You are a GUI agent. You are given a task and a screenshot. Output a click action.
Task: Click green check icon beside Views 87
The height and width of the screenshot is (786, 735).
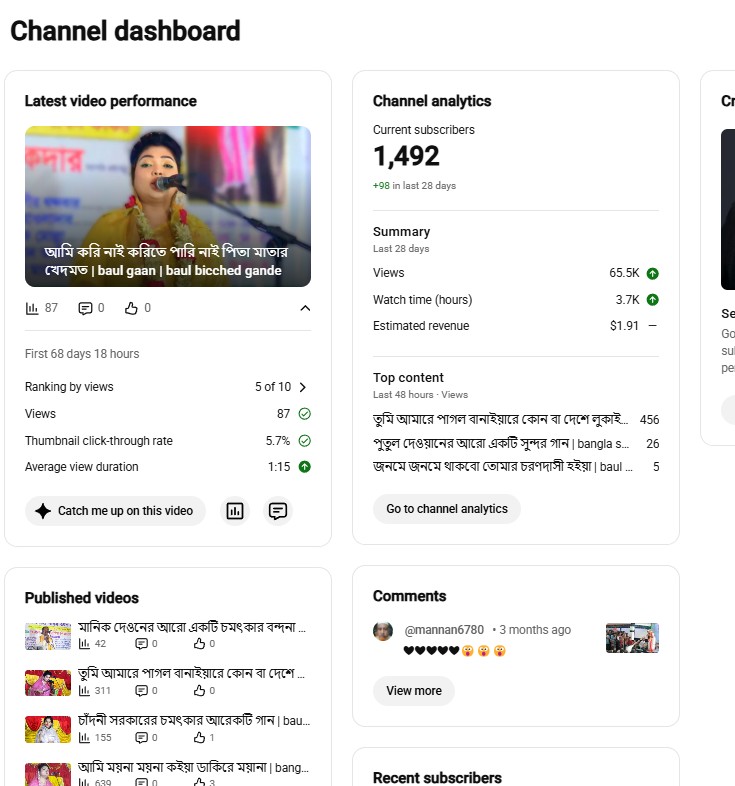pos(304,414)
